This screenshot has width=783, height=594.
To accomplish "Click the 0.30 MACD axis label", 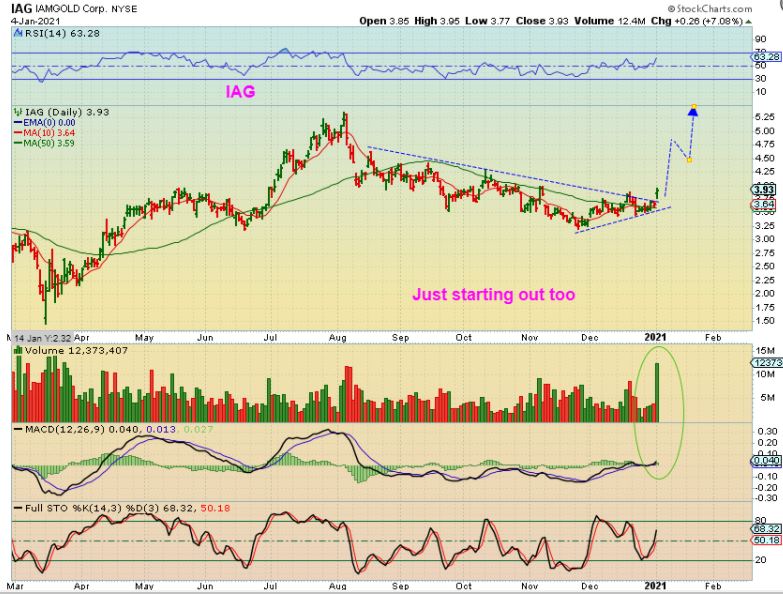I will (768, 431).
